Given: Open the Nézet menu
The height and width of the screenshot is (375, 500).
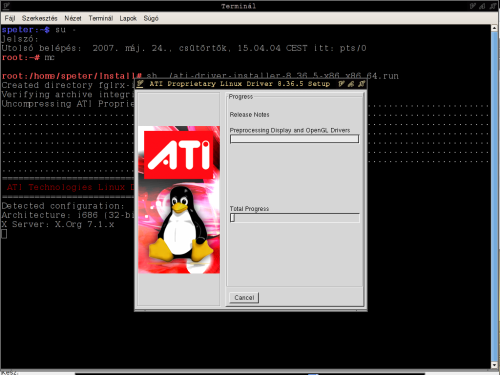Looking at the screenshot, I should 73,18.
